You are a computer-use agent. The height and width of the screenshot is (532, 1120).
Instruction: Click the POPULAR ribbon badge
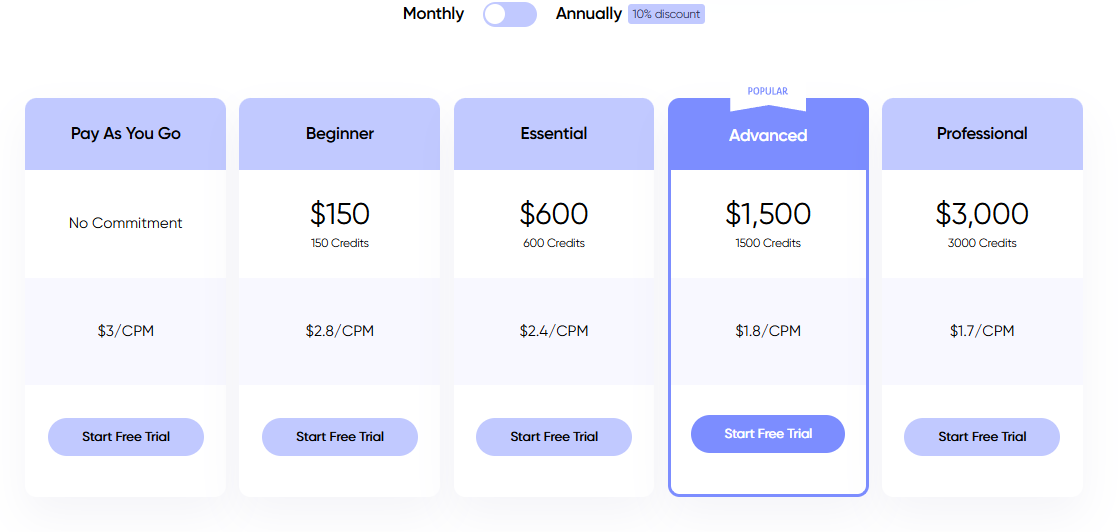768,91
